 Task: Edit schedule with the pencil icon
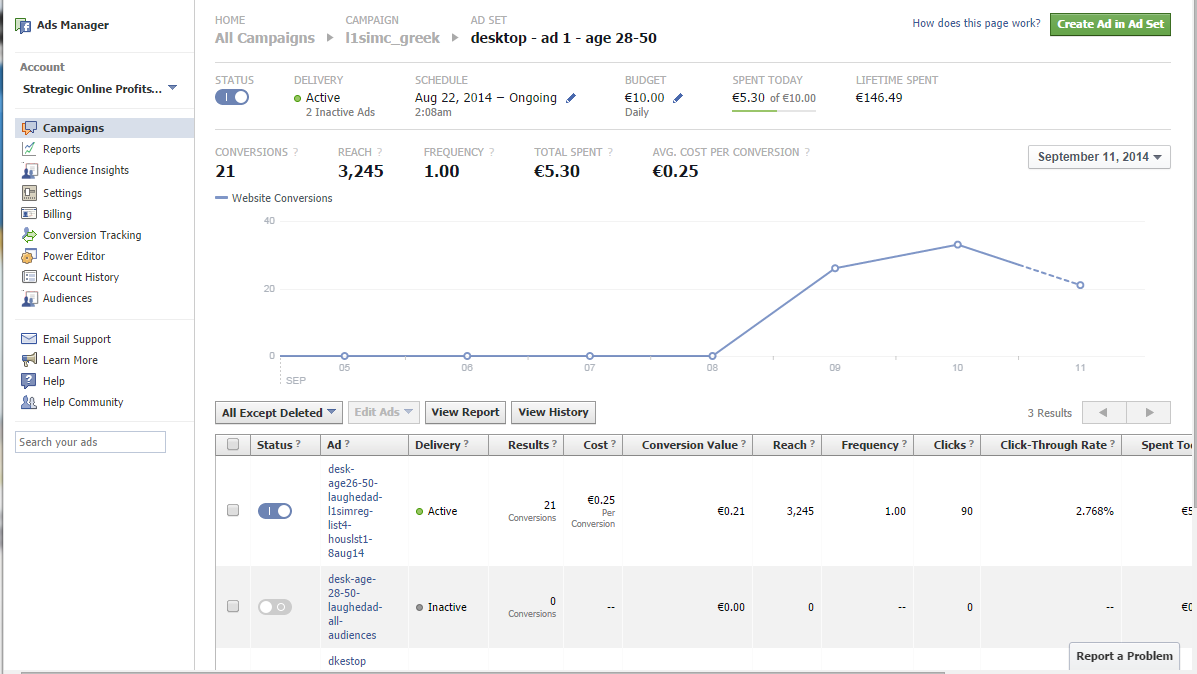(x=571, y=98)
